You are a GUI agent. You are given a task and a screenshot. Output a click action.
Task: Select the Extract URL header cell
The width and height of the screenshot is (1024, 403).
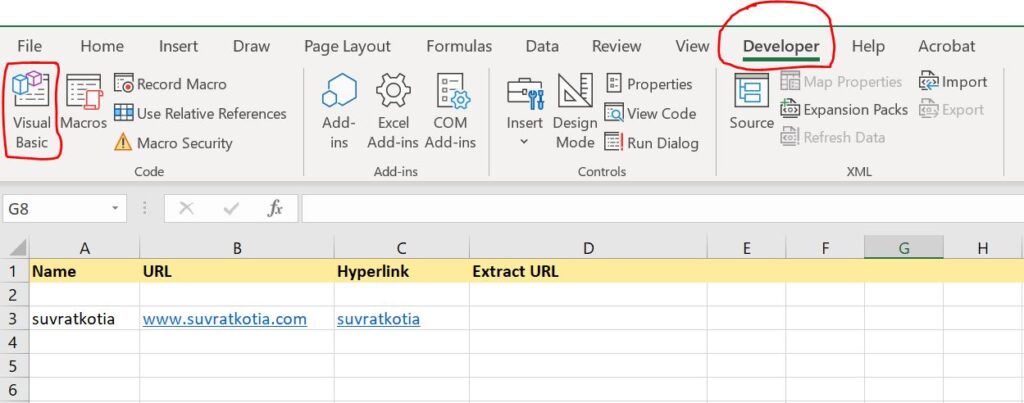pos(588,271)
